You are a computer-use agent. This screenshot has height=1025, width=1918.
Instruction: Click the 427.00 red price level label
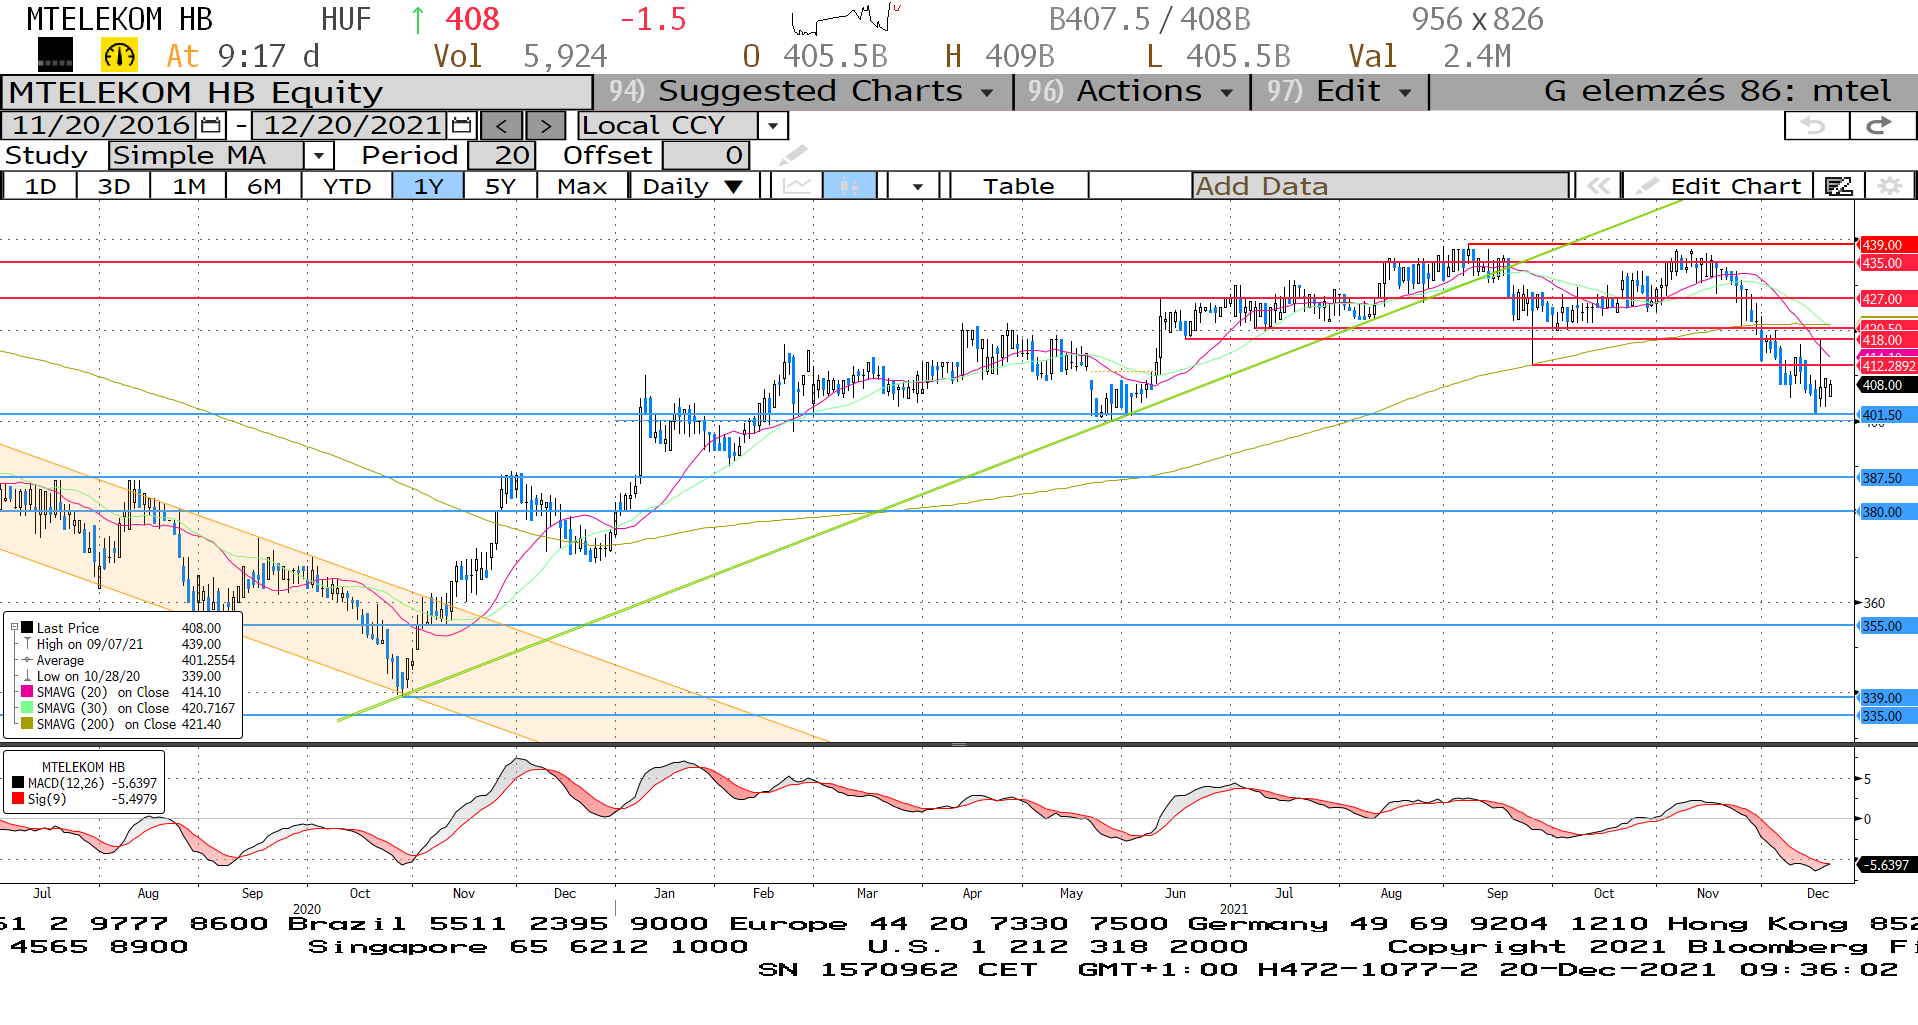[1886, 299]
